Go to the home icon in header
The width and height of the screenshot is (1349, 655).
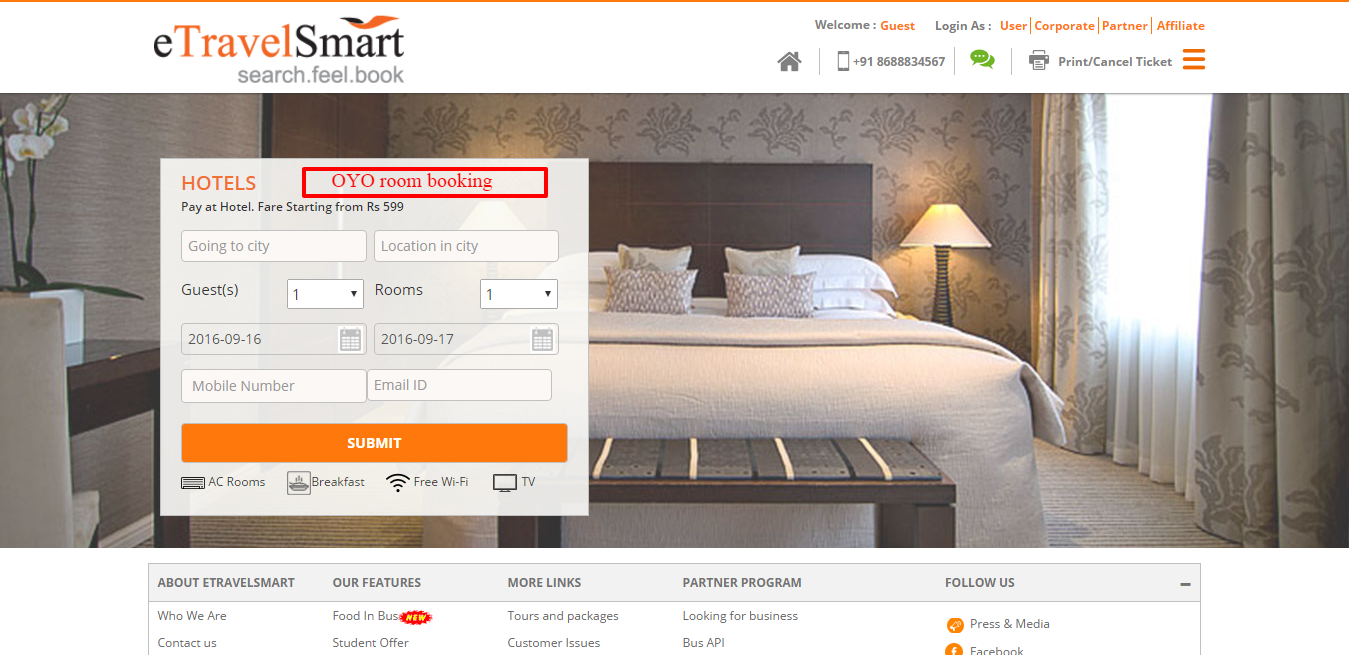click(789, 62)
